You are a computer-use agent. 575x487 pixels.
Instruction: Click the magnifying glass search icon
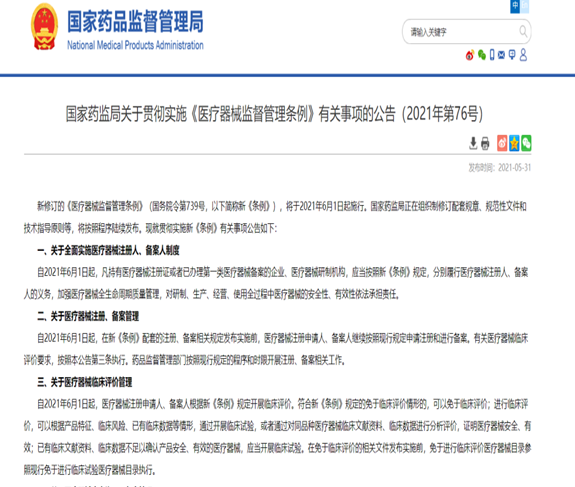(x=523, y=32)
